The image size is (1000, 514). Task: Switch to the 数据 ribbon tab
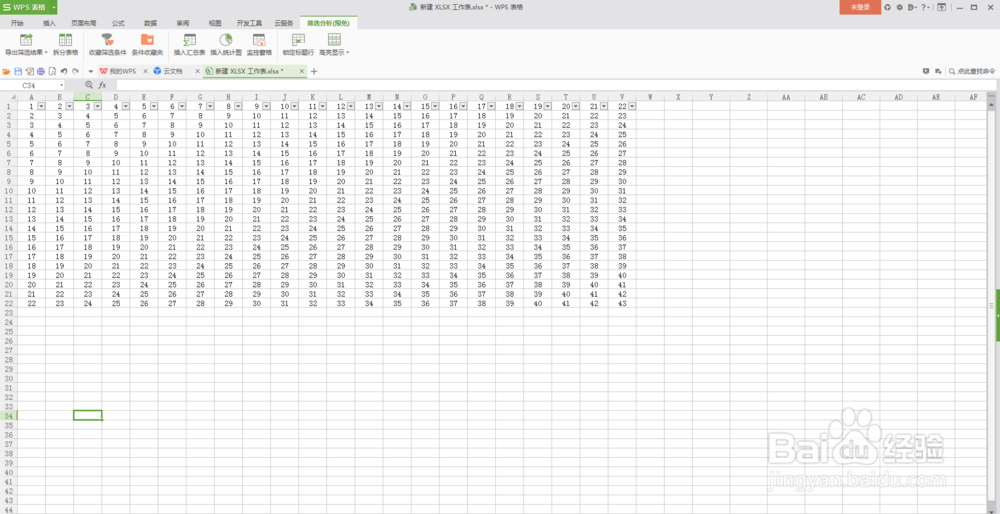pyautogui.click(x=151, y=23)
